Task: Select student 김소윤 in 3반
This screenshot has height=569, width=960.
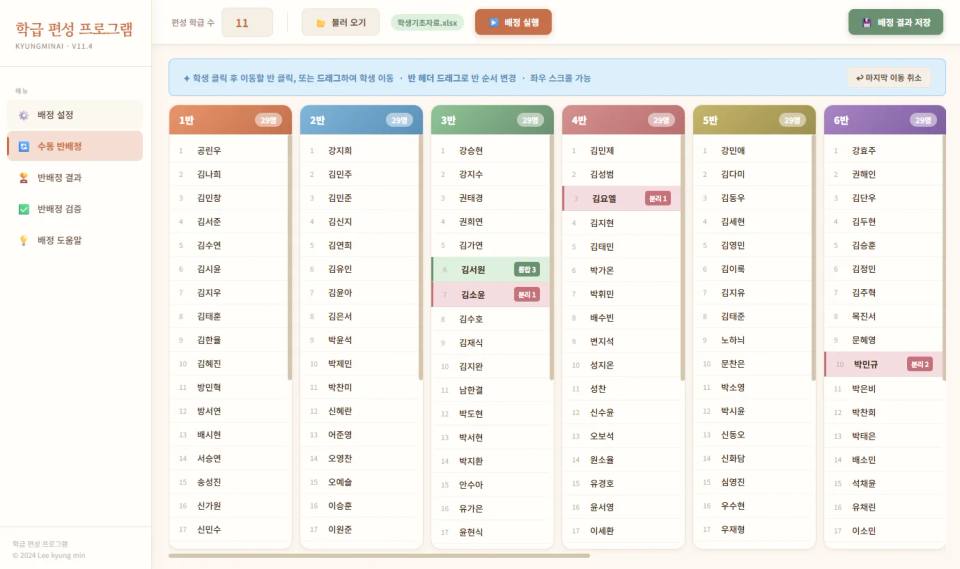Action: (x=490, y=295)
